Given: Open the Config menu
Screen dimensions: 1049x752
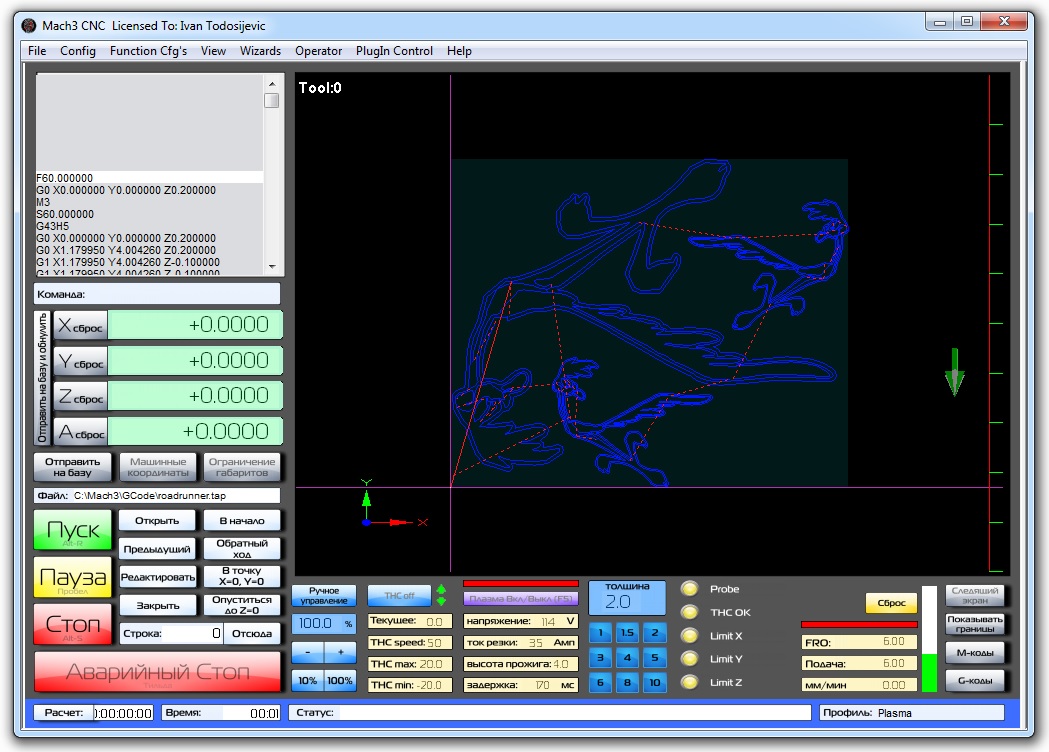Looking at the screenshot, I should [x=78, y=51].
